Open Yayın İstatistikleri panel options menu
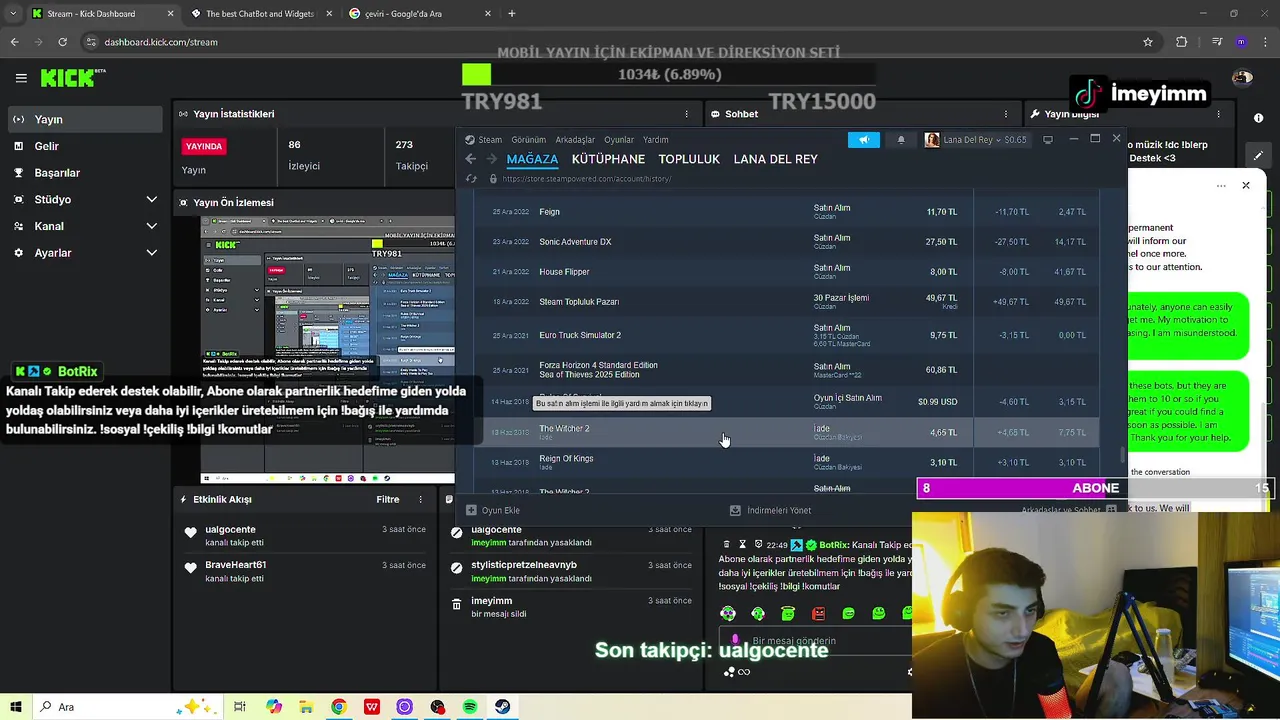The height and width of the screenshot is (720, 1280). [686, 114]
